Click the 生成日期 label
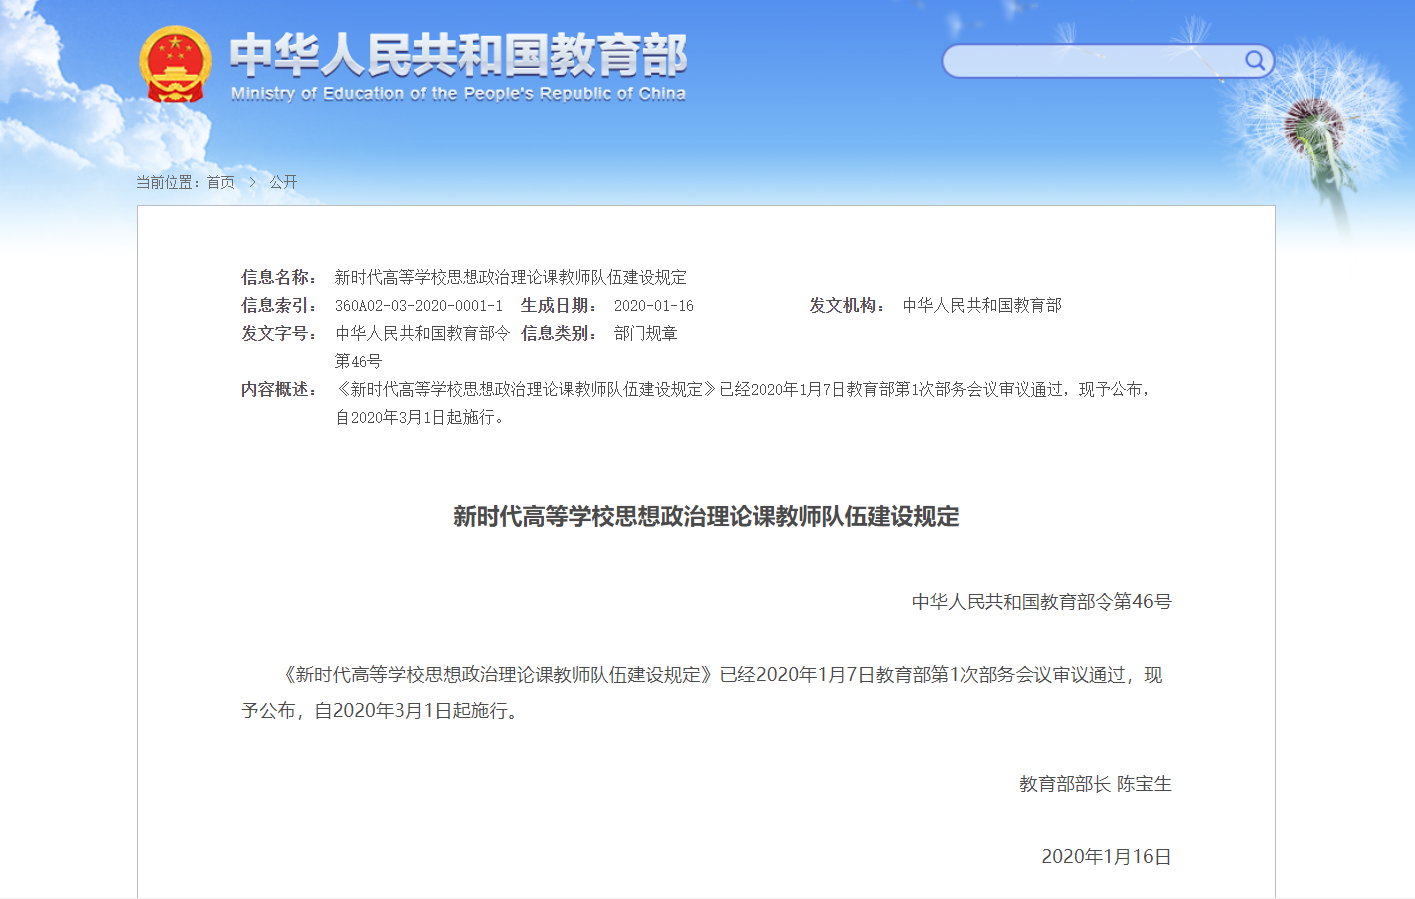1415x899 pixels. pyautogui.click(x=559, y=305)
